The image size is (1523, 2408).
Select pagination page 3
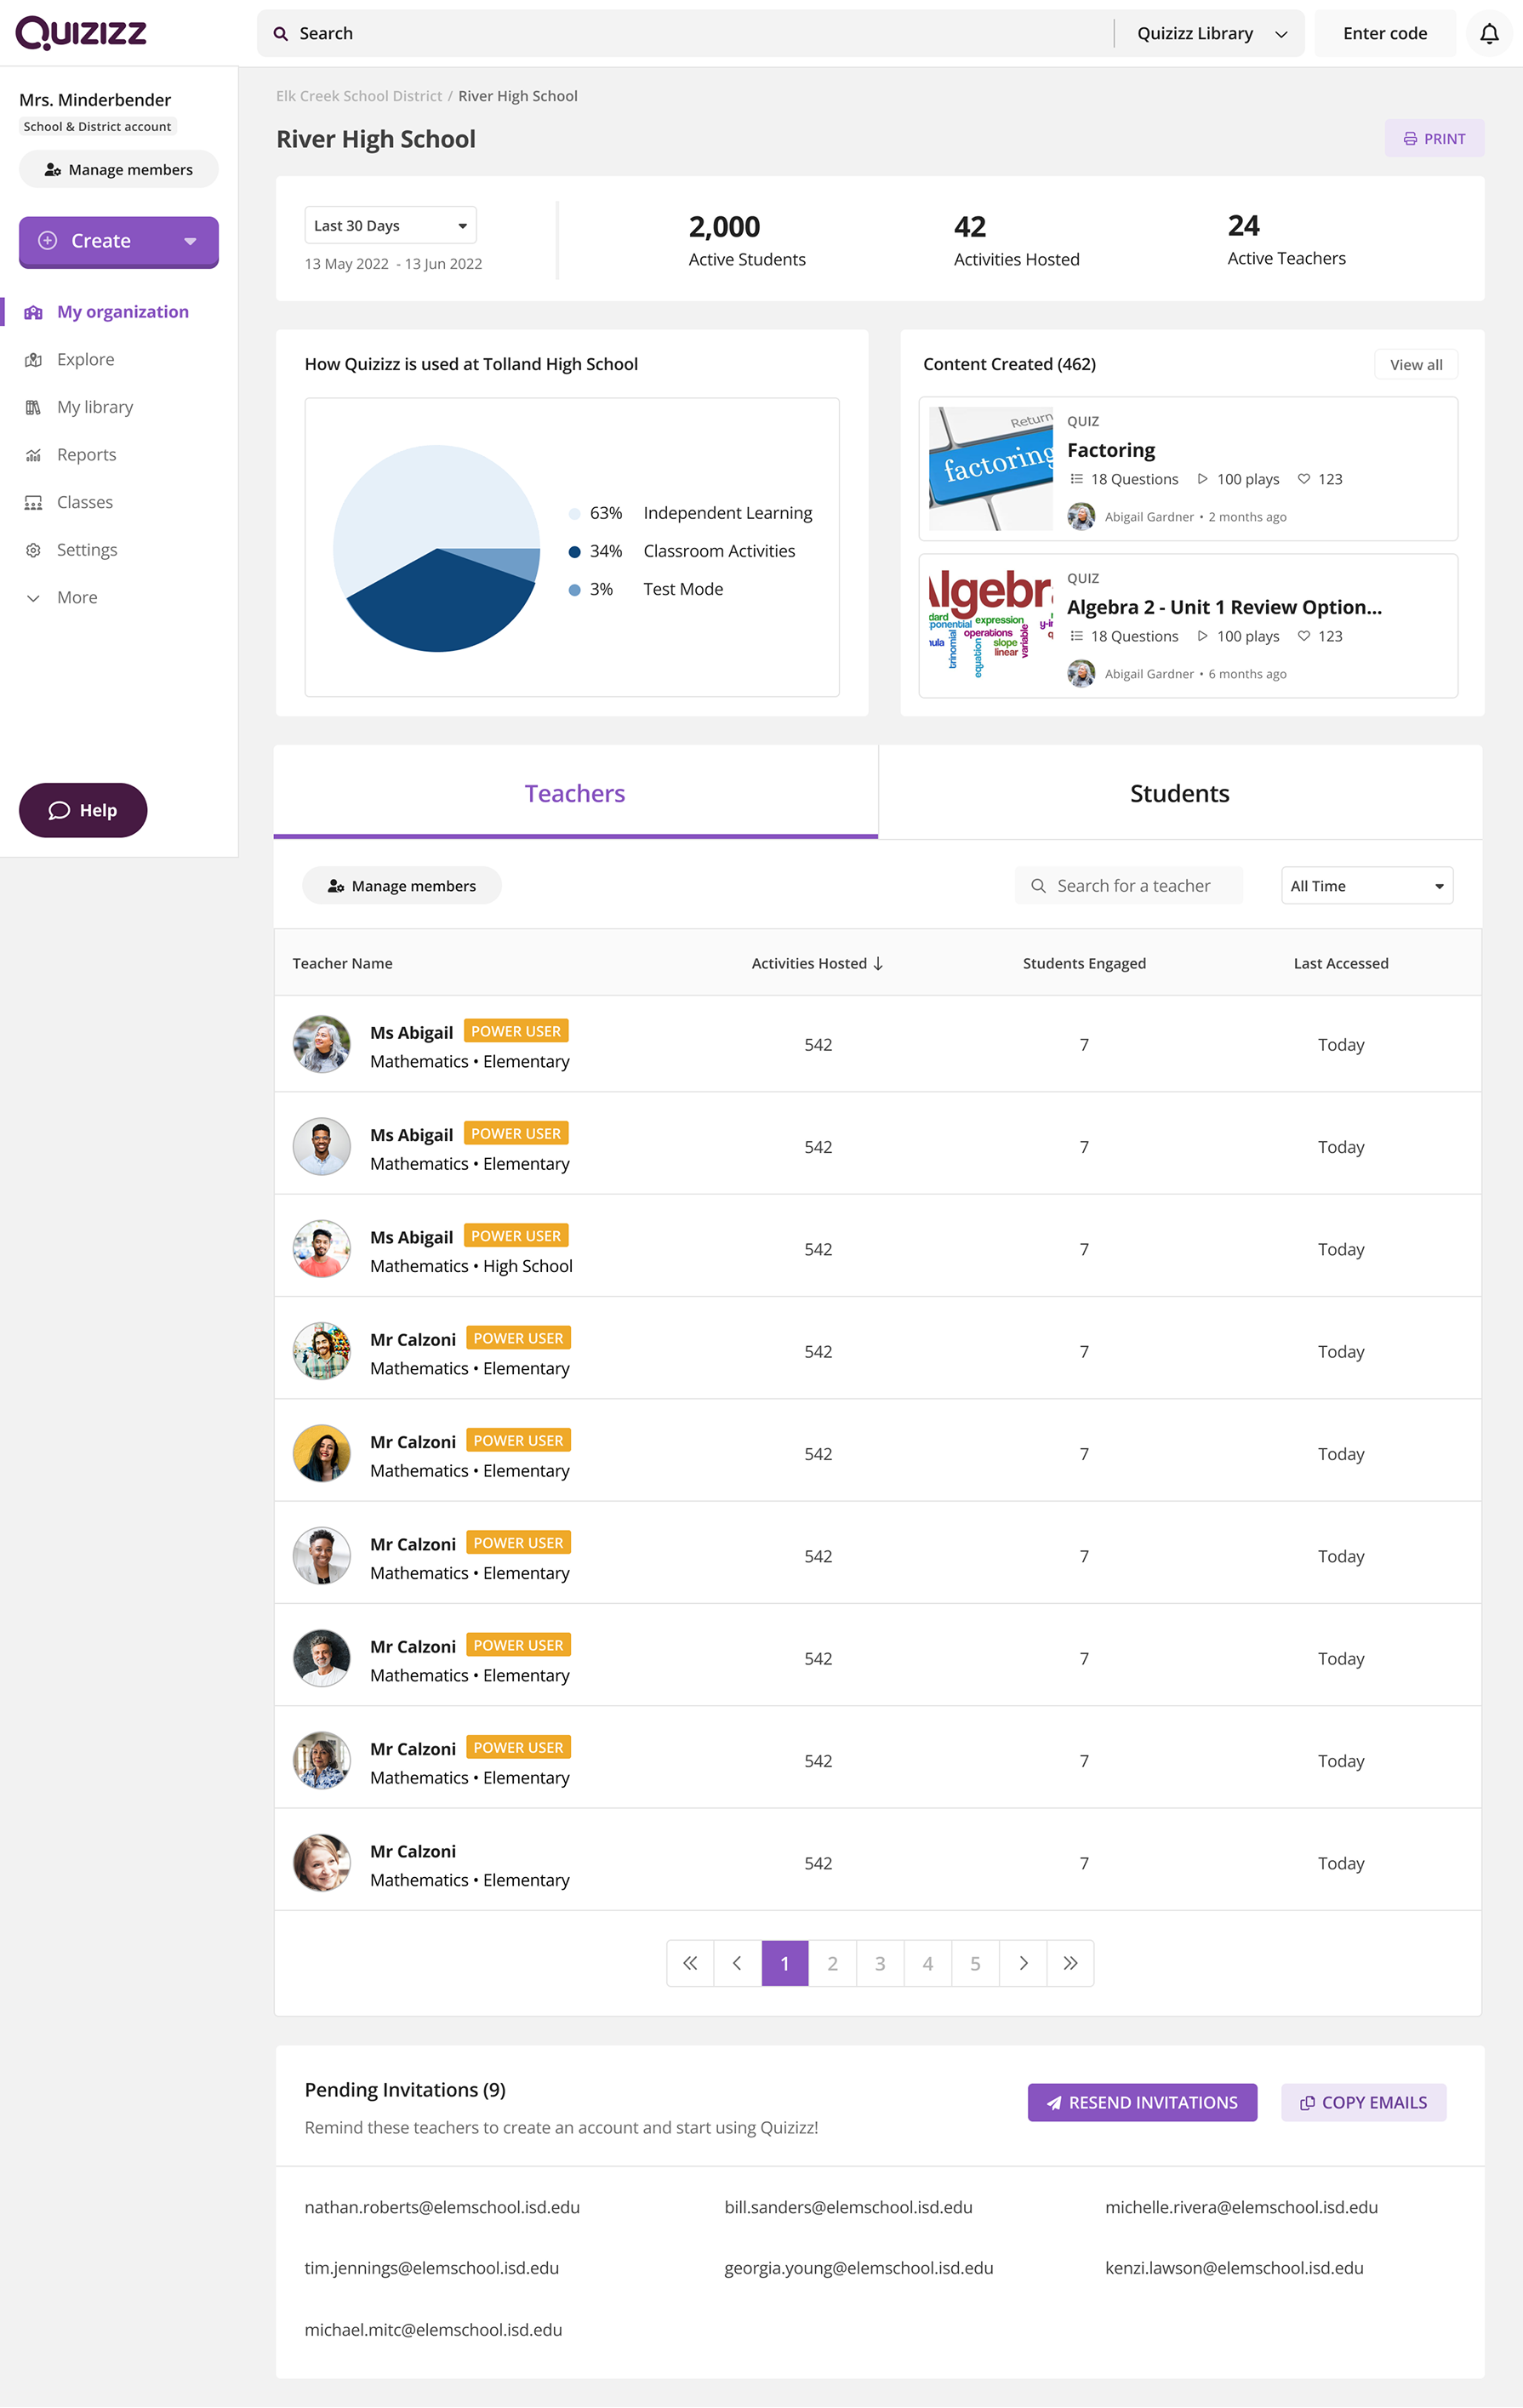pos(880,1963)
